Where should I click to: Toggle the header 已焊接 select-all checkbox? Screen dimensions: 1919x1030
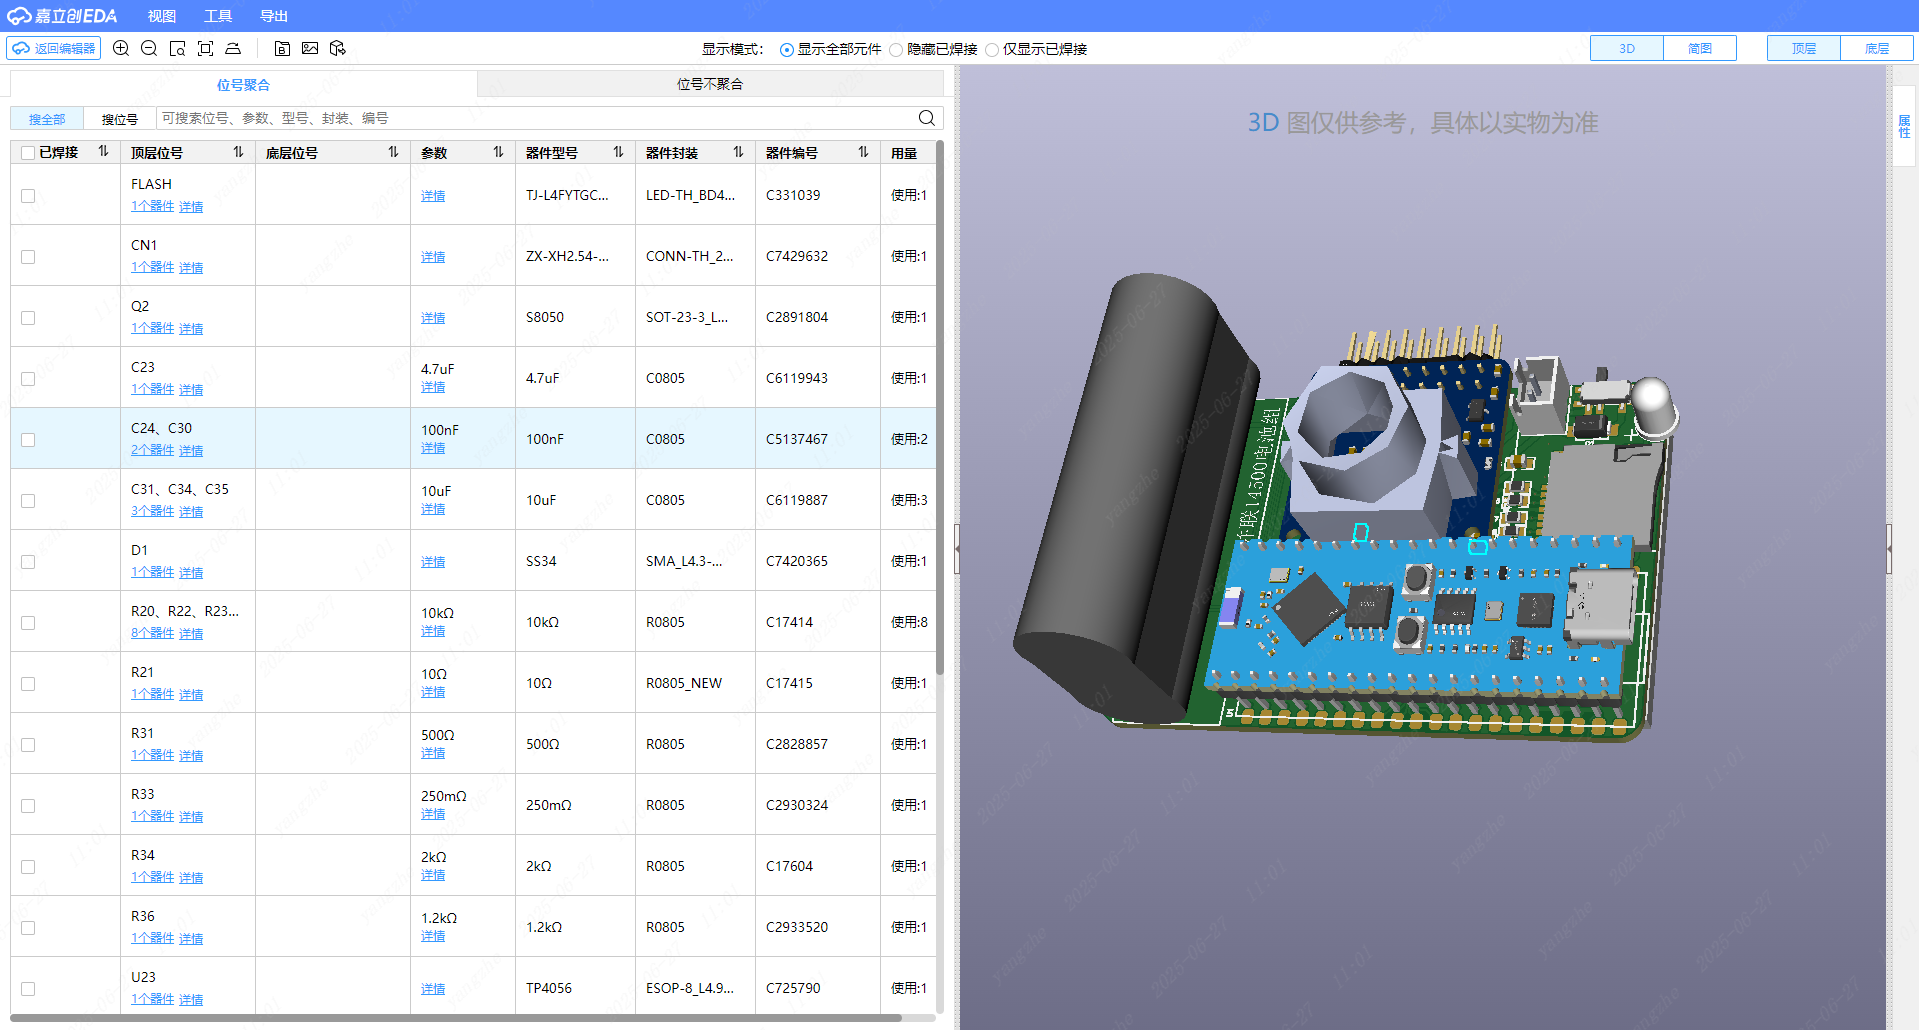click(x=28, y=153)
